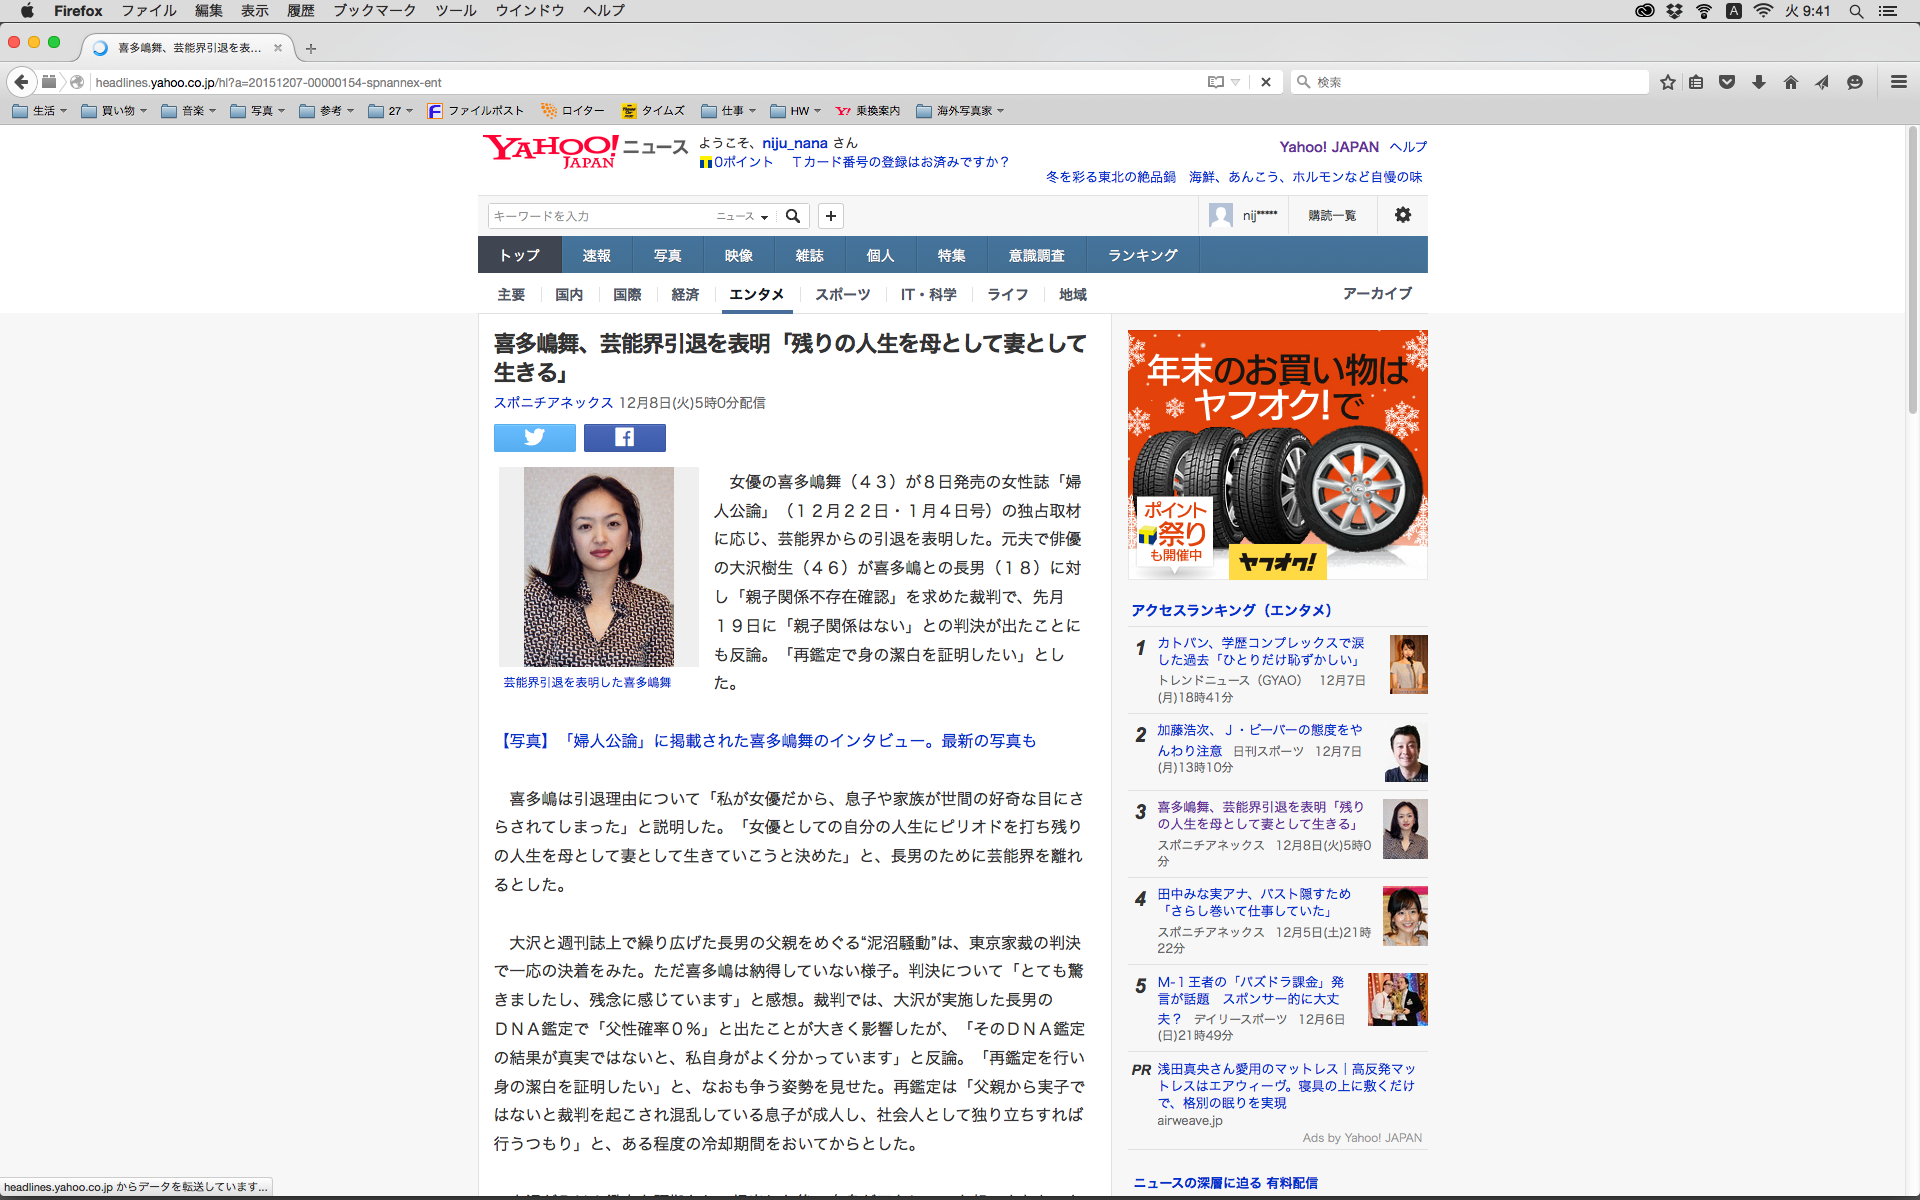Viewport: 1920px width, 1200px height.
Task: Share article via Twitter button
Action: point(534,437)
